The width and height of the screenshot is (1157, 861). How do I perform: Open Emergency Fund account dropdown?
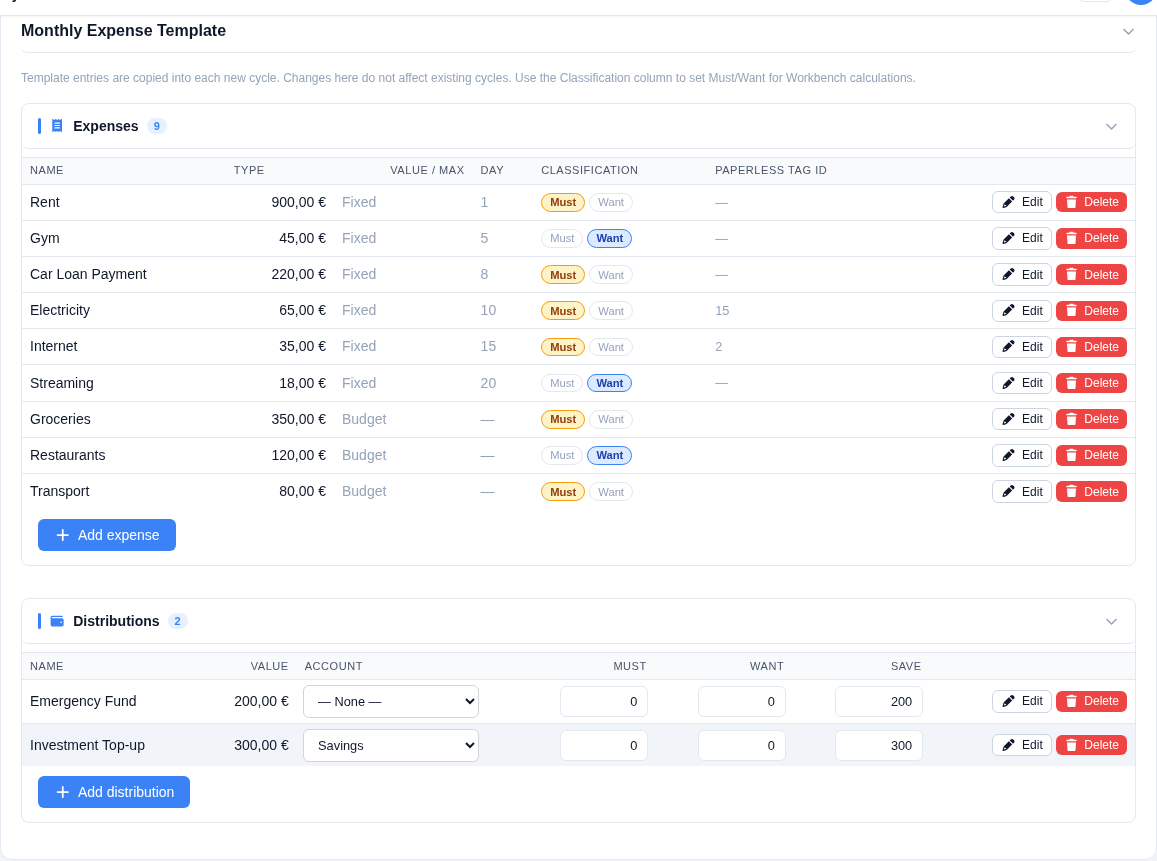click(x=391, y=702)
